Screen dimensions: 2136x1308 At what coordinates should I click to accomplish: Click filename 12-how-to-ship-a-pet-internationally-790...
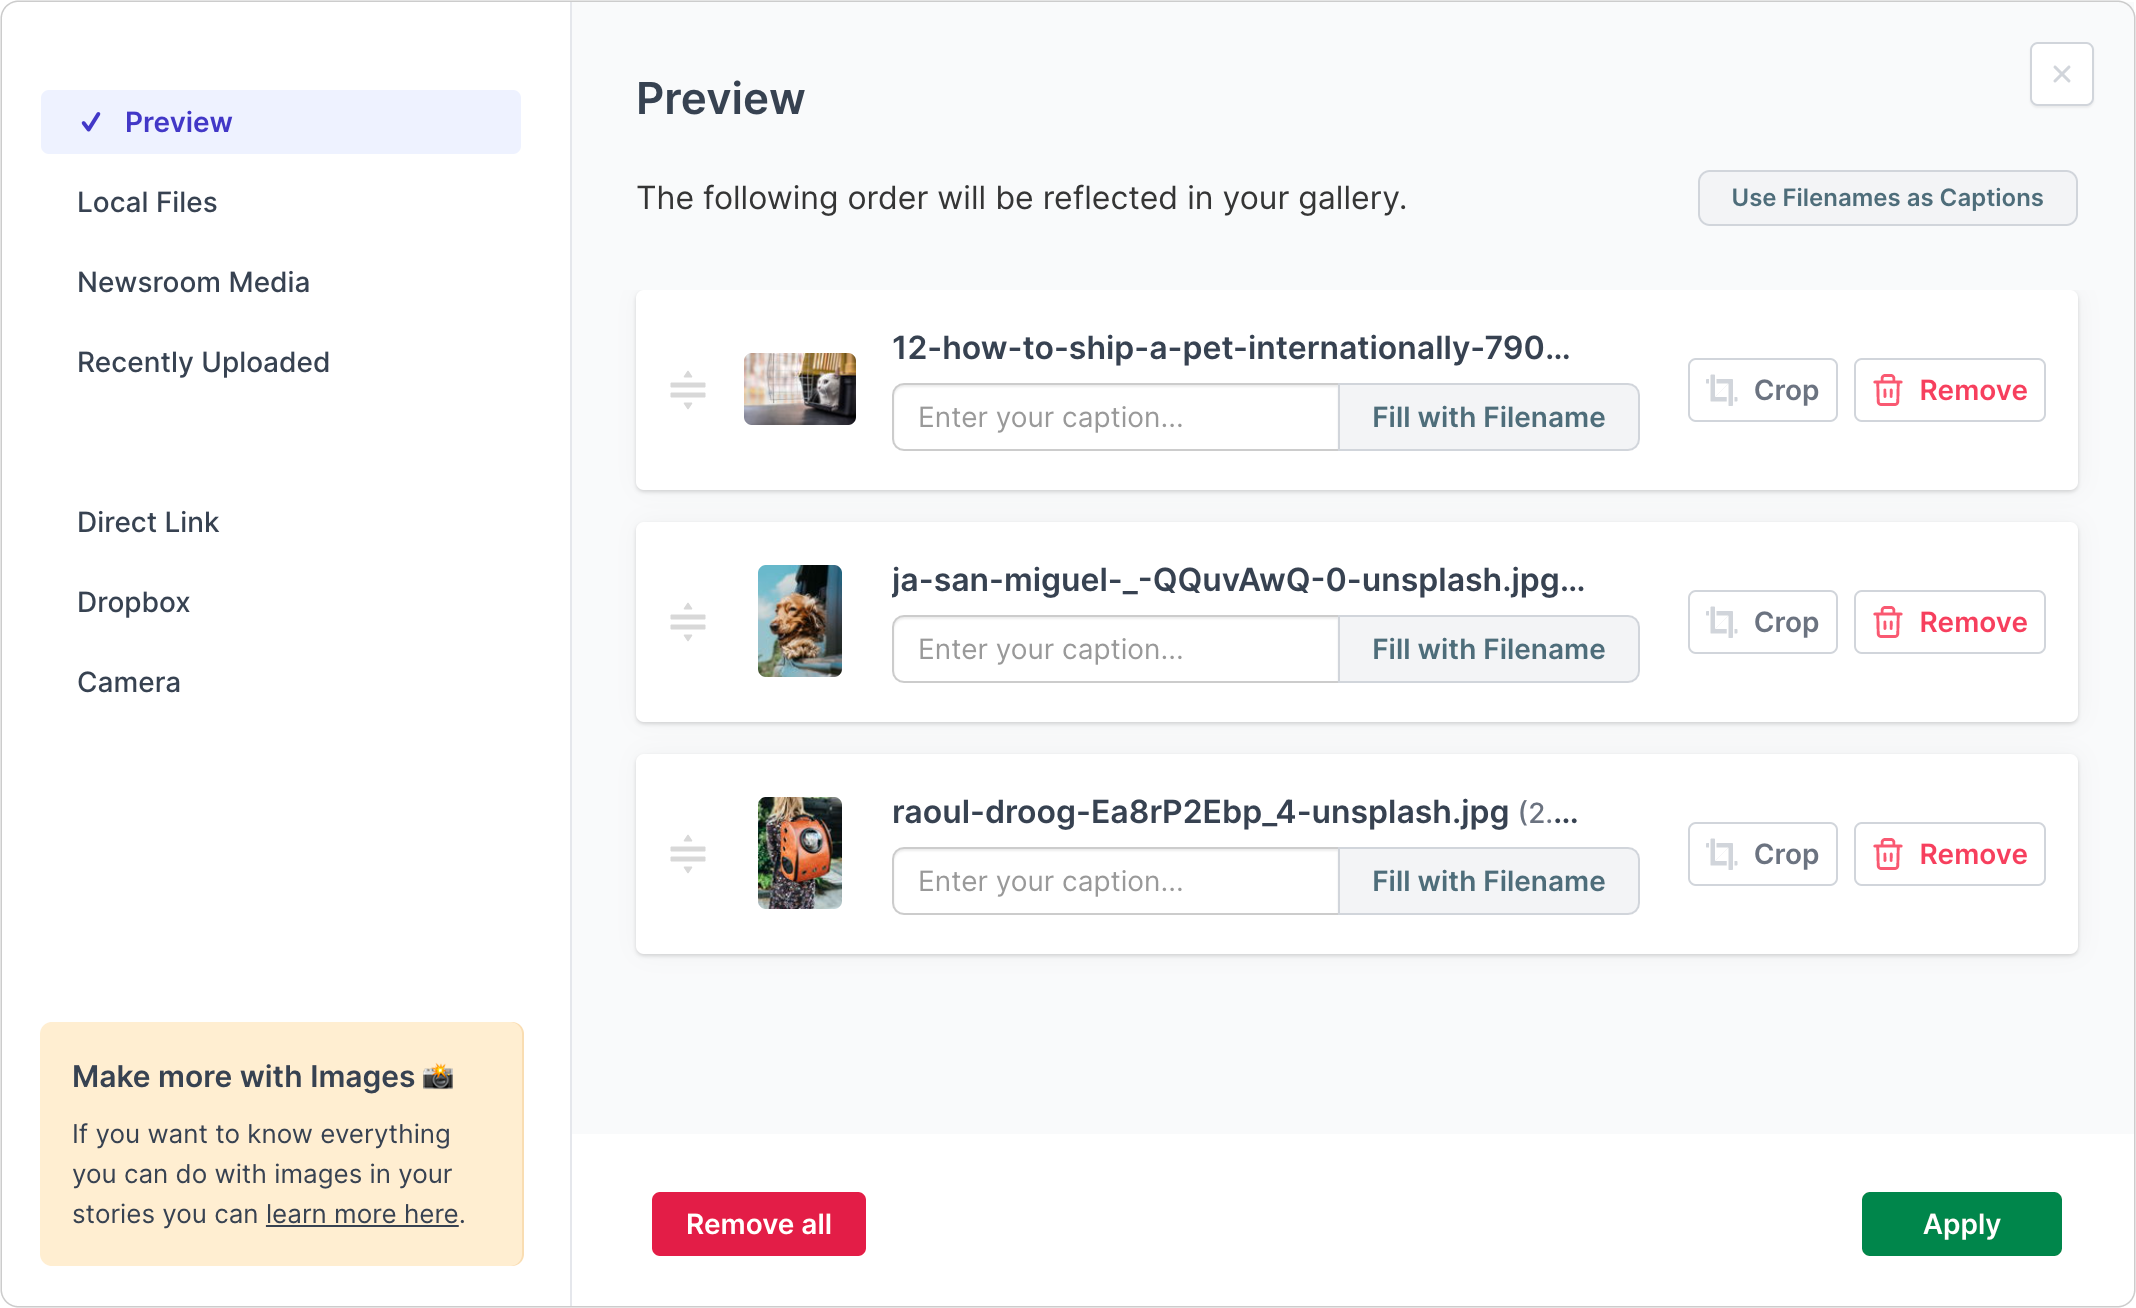coord(1231,348)
